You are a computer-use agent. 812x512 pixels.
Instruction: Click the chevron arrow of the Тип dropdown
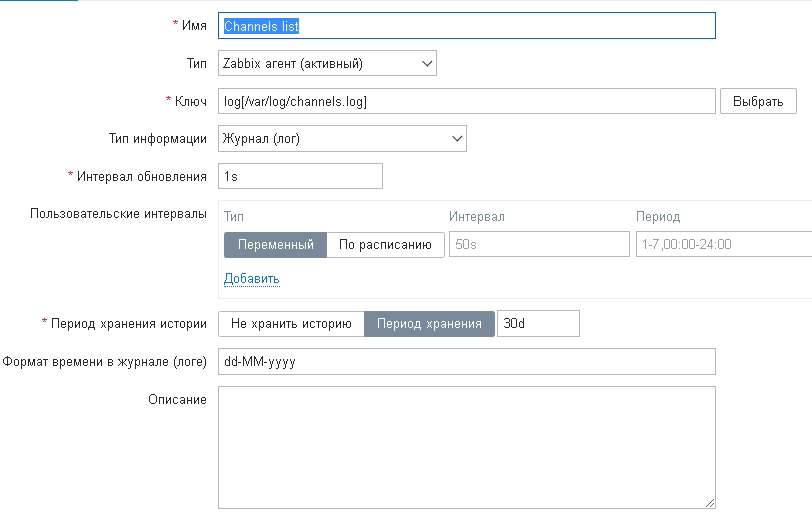[427, 64]
